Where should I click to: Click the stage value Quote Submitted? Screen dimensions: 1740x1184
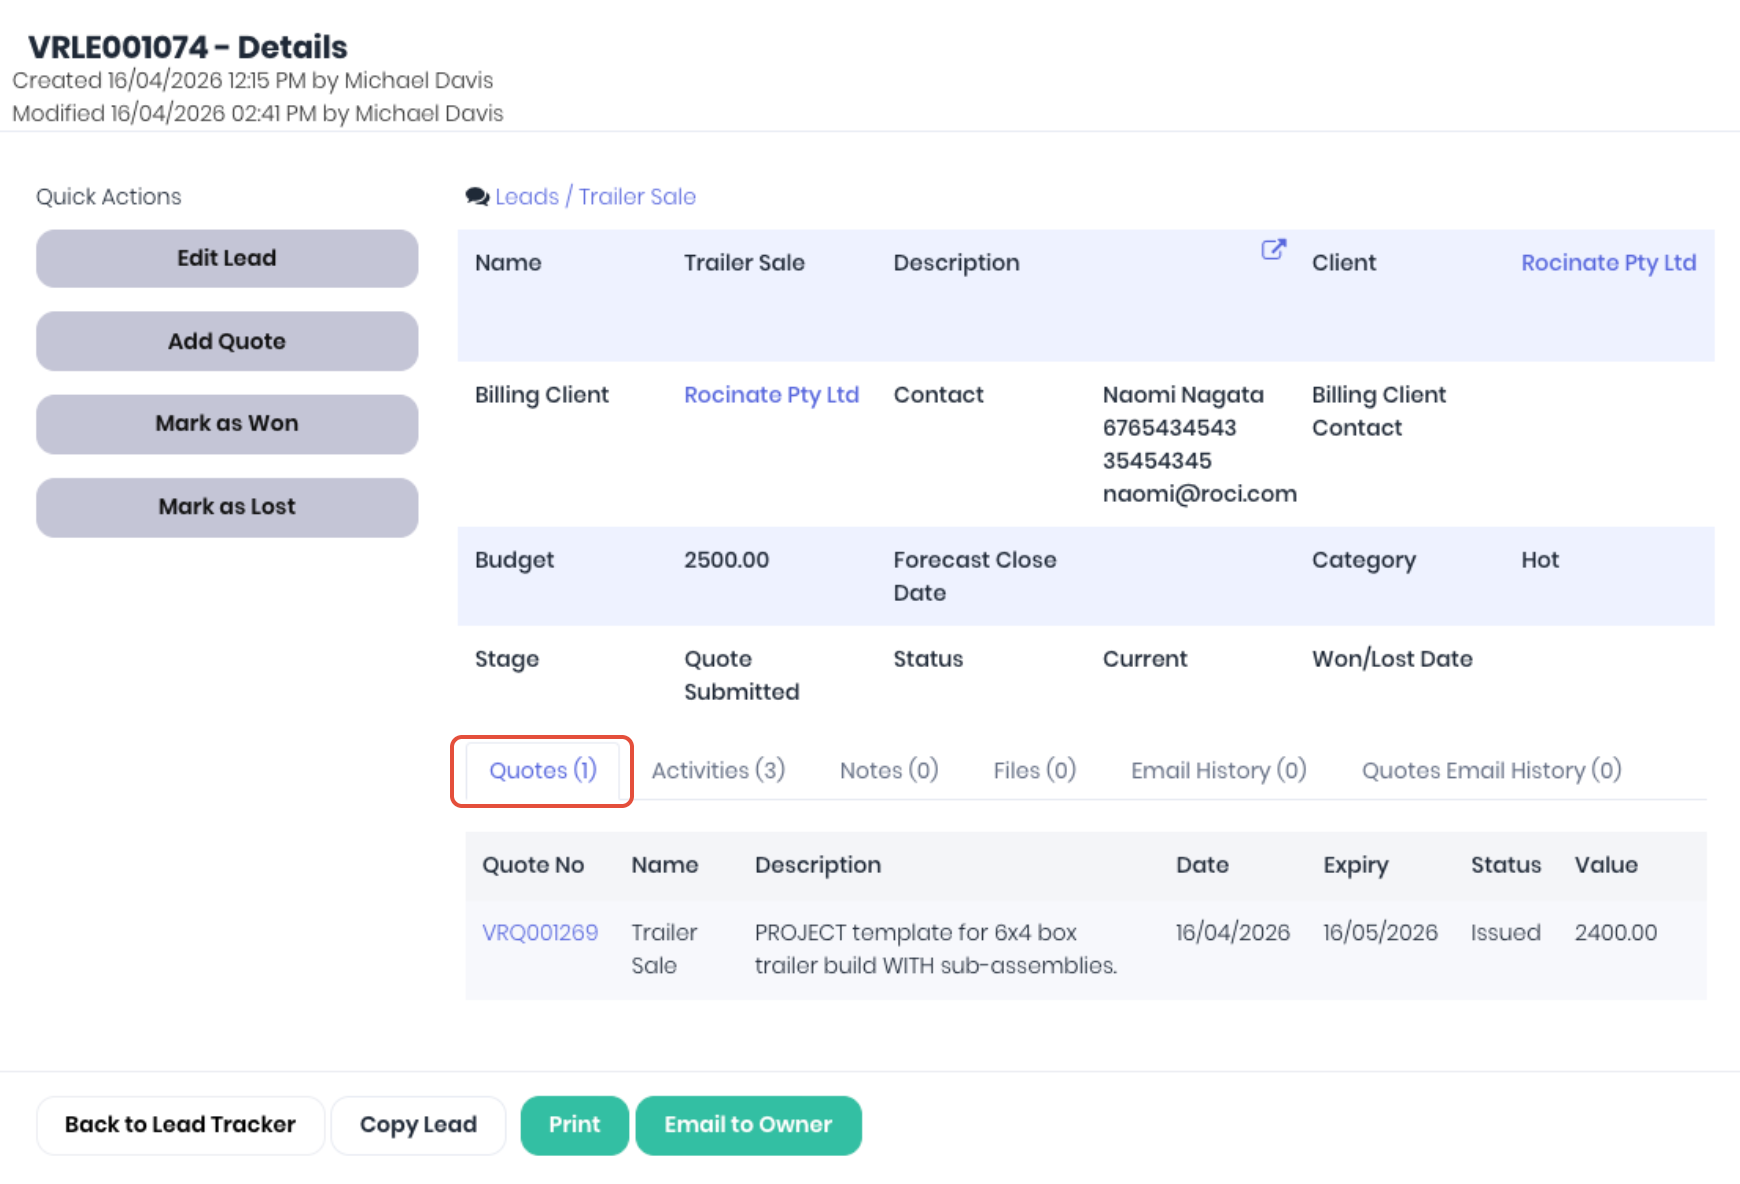pyautogui.click(x=741, y=676)
